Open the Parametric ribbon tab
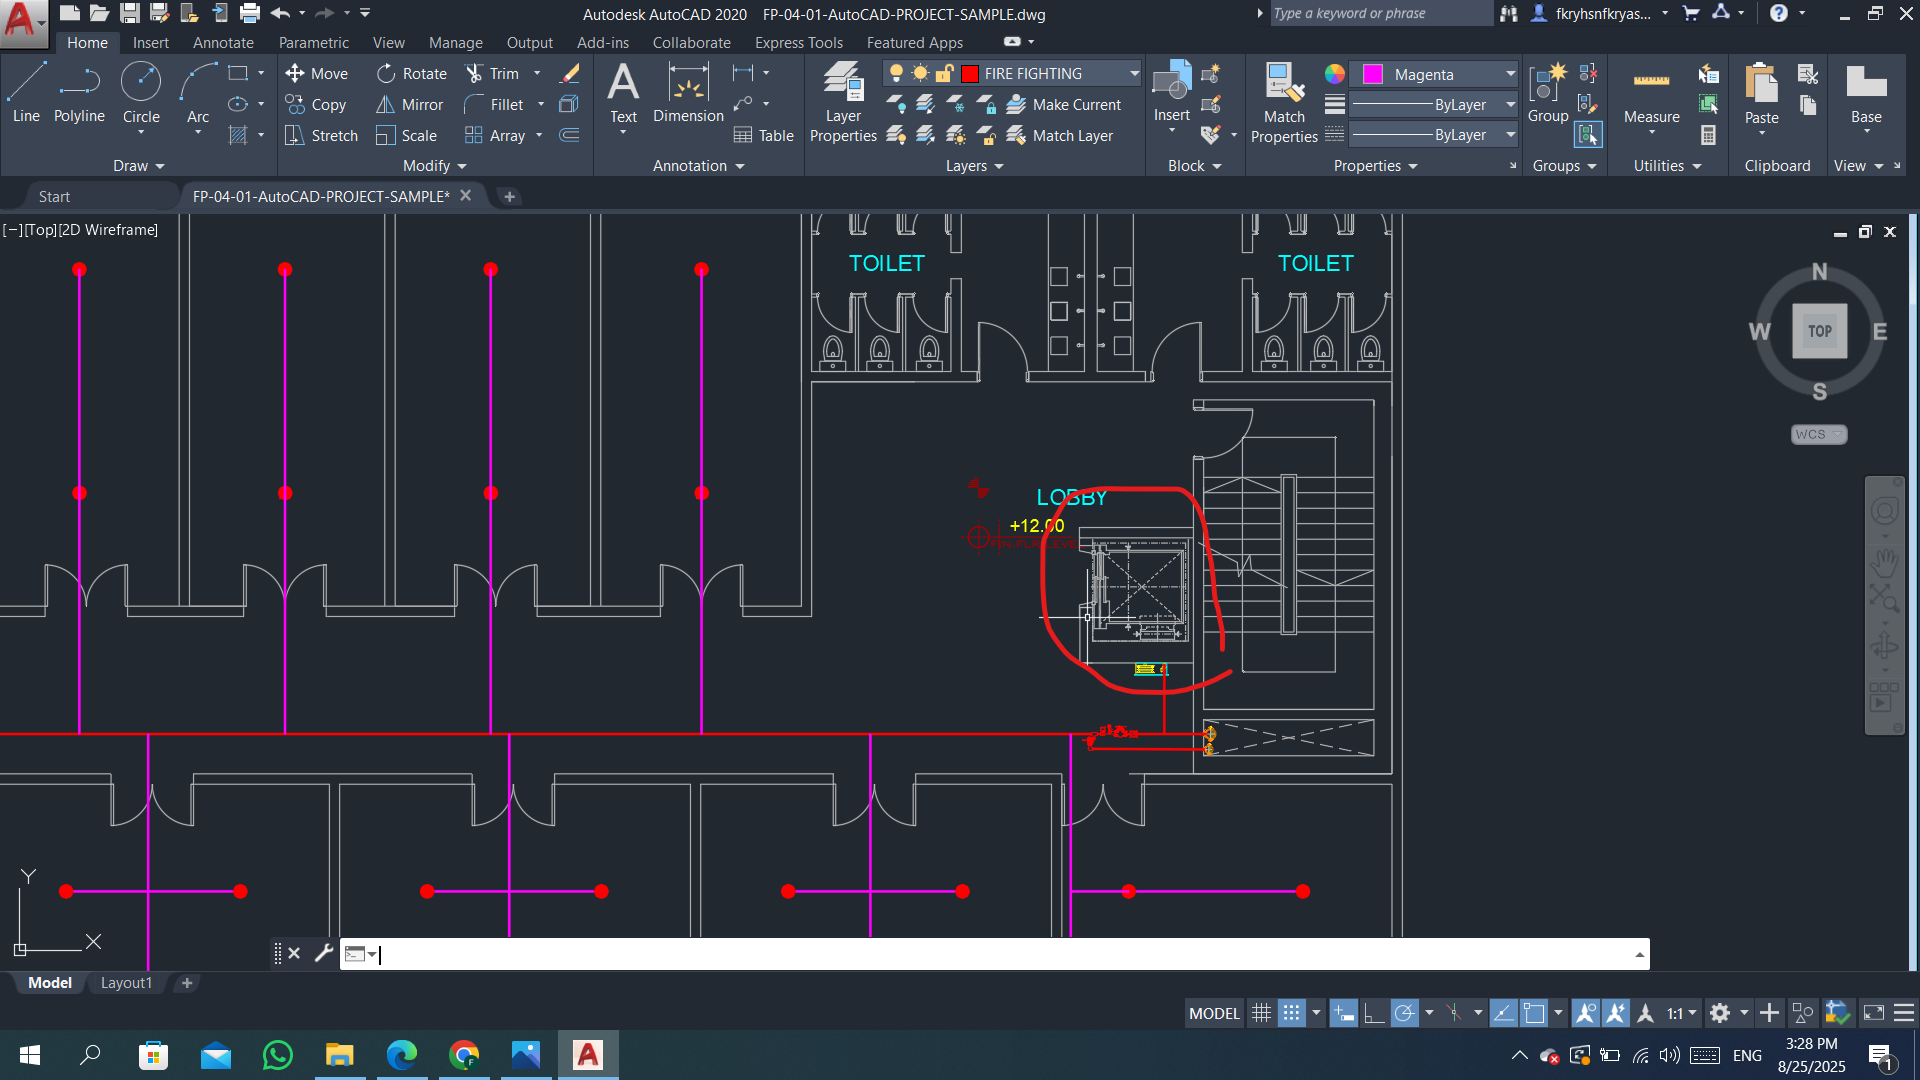Viewport: 1920px width, 1080px height. (314, 42)
